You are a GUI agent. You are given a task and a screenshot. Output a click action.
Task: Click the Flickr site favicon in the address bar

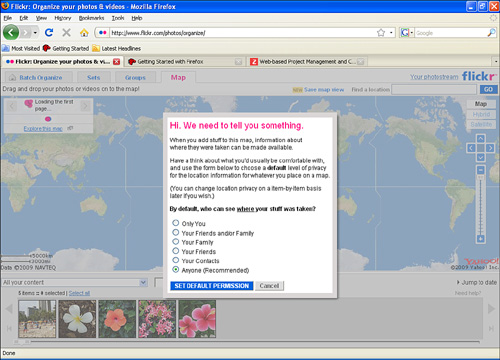point(103,32)
